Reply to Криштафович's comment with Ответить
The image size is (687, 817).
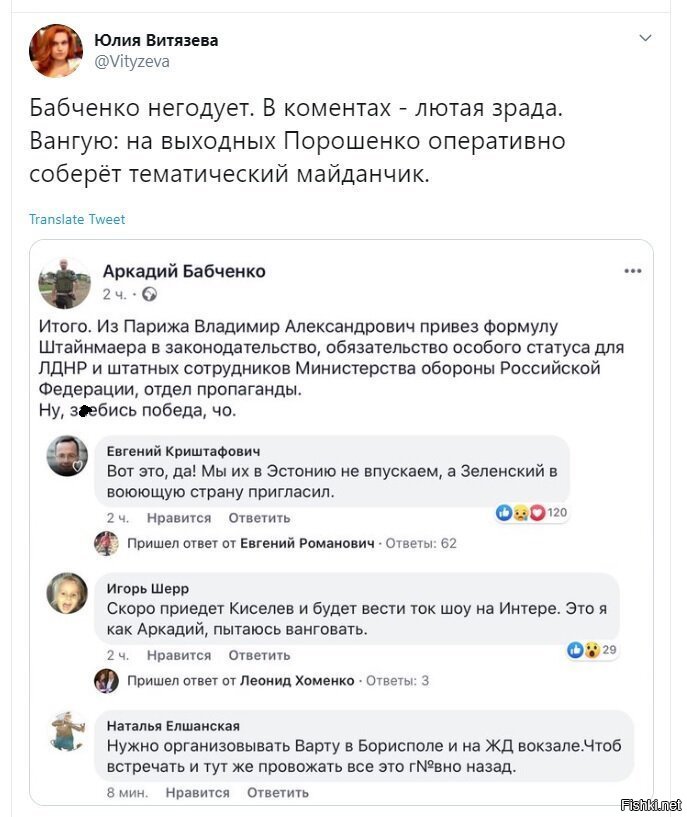pos(259,518)
